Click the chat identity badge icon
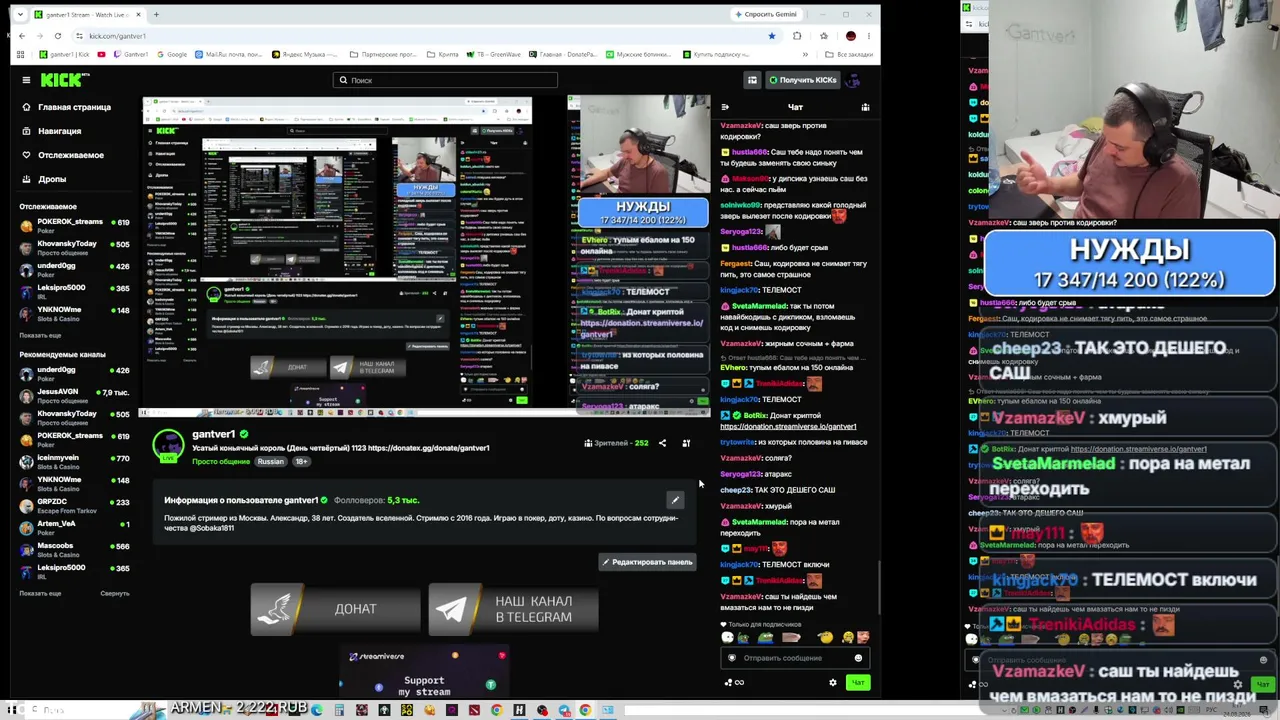This screenshot has width=1280, height=720. tap(732, 658)
